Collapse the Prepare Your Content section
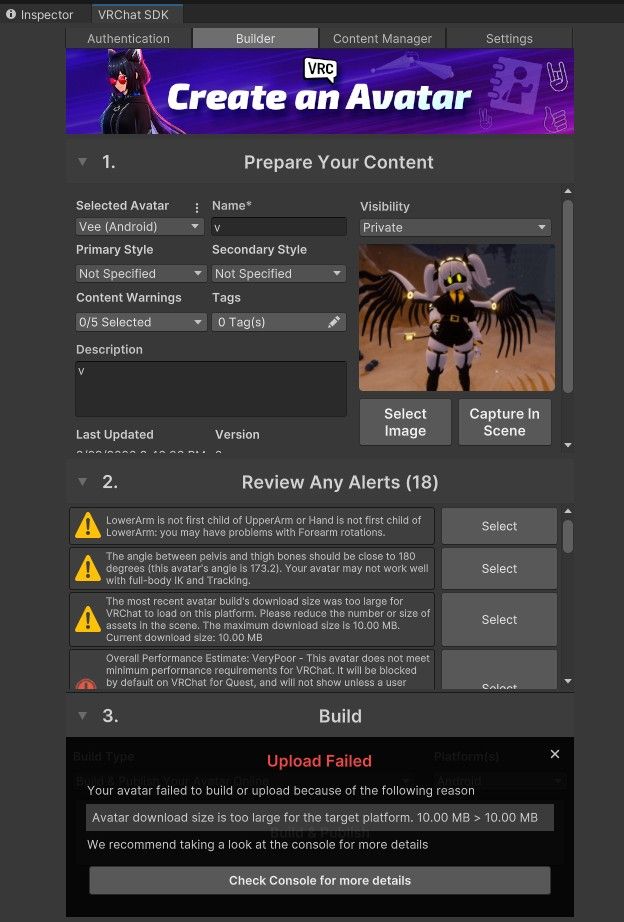Image resolution: width=624 pixels, height=922 pixels. pyautogui.click(x=83, y=162)
